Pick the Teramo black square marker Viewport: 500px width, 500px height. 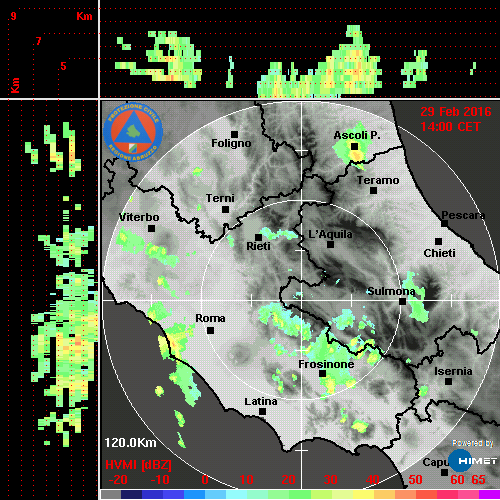click(x=374, y=190)
